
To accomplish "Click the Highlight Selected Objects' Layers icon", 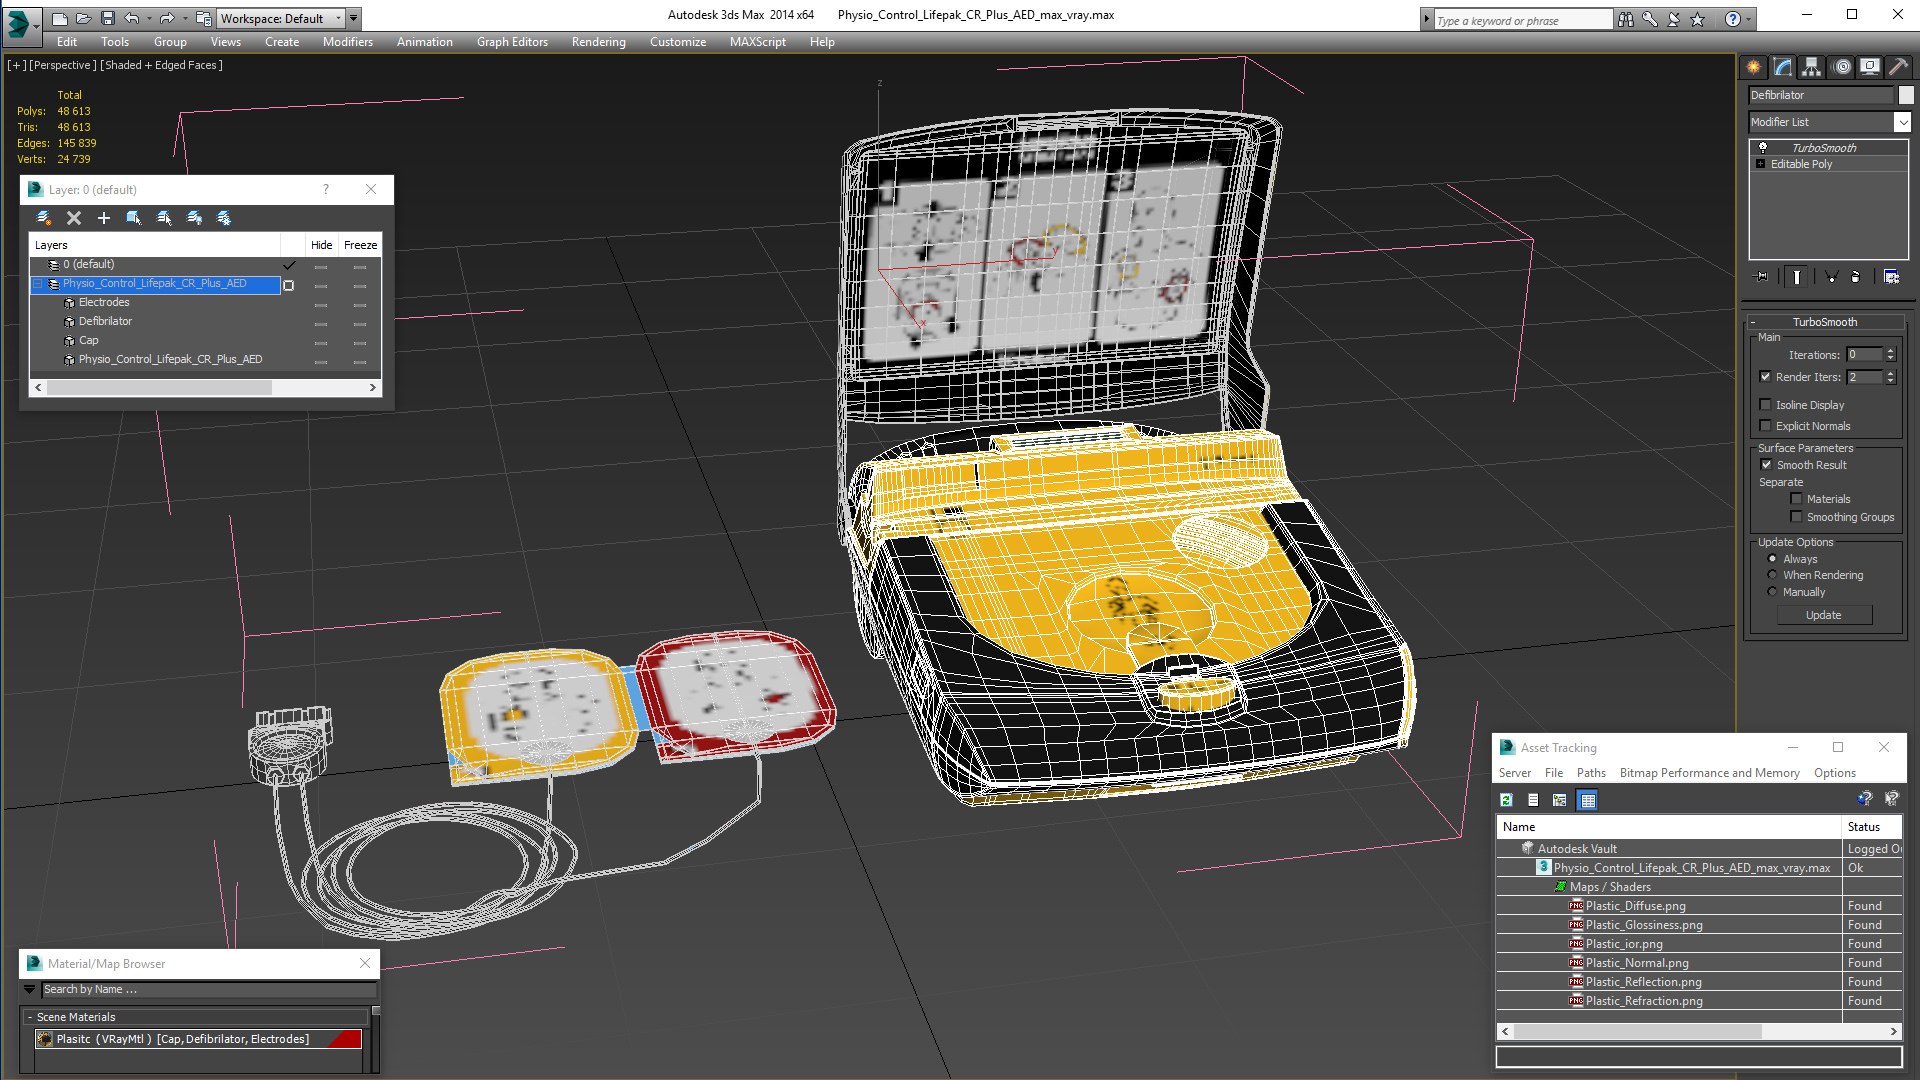I will coord(164,218).
